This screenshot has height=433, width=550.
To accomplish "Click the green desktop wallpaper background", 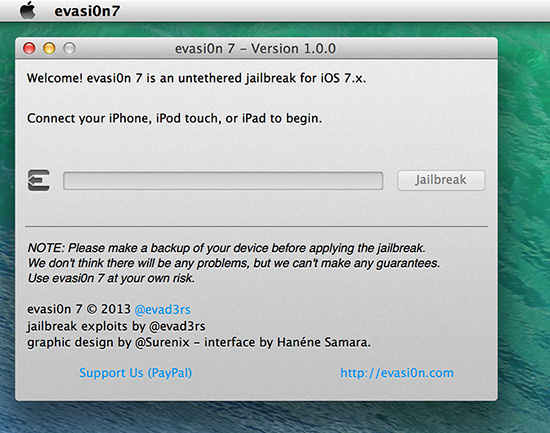I will [524, 211].
